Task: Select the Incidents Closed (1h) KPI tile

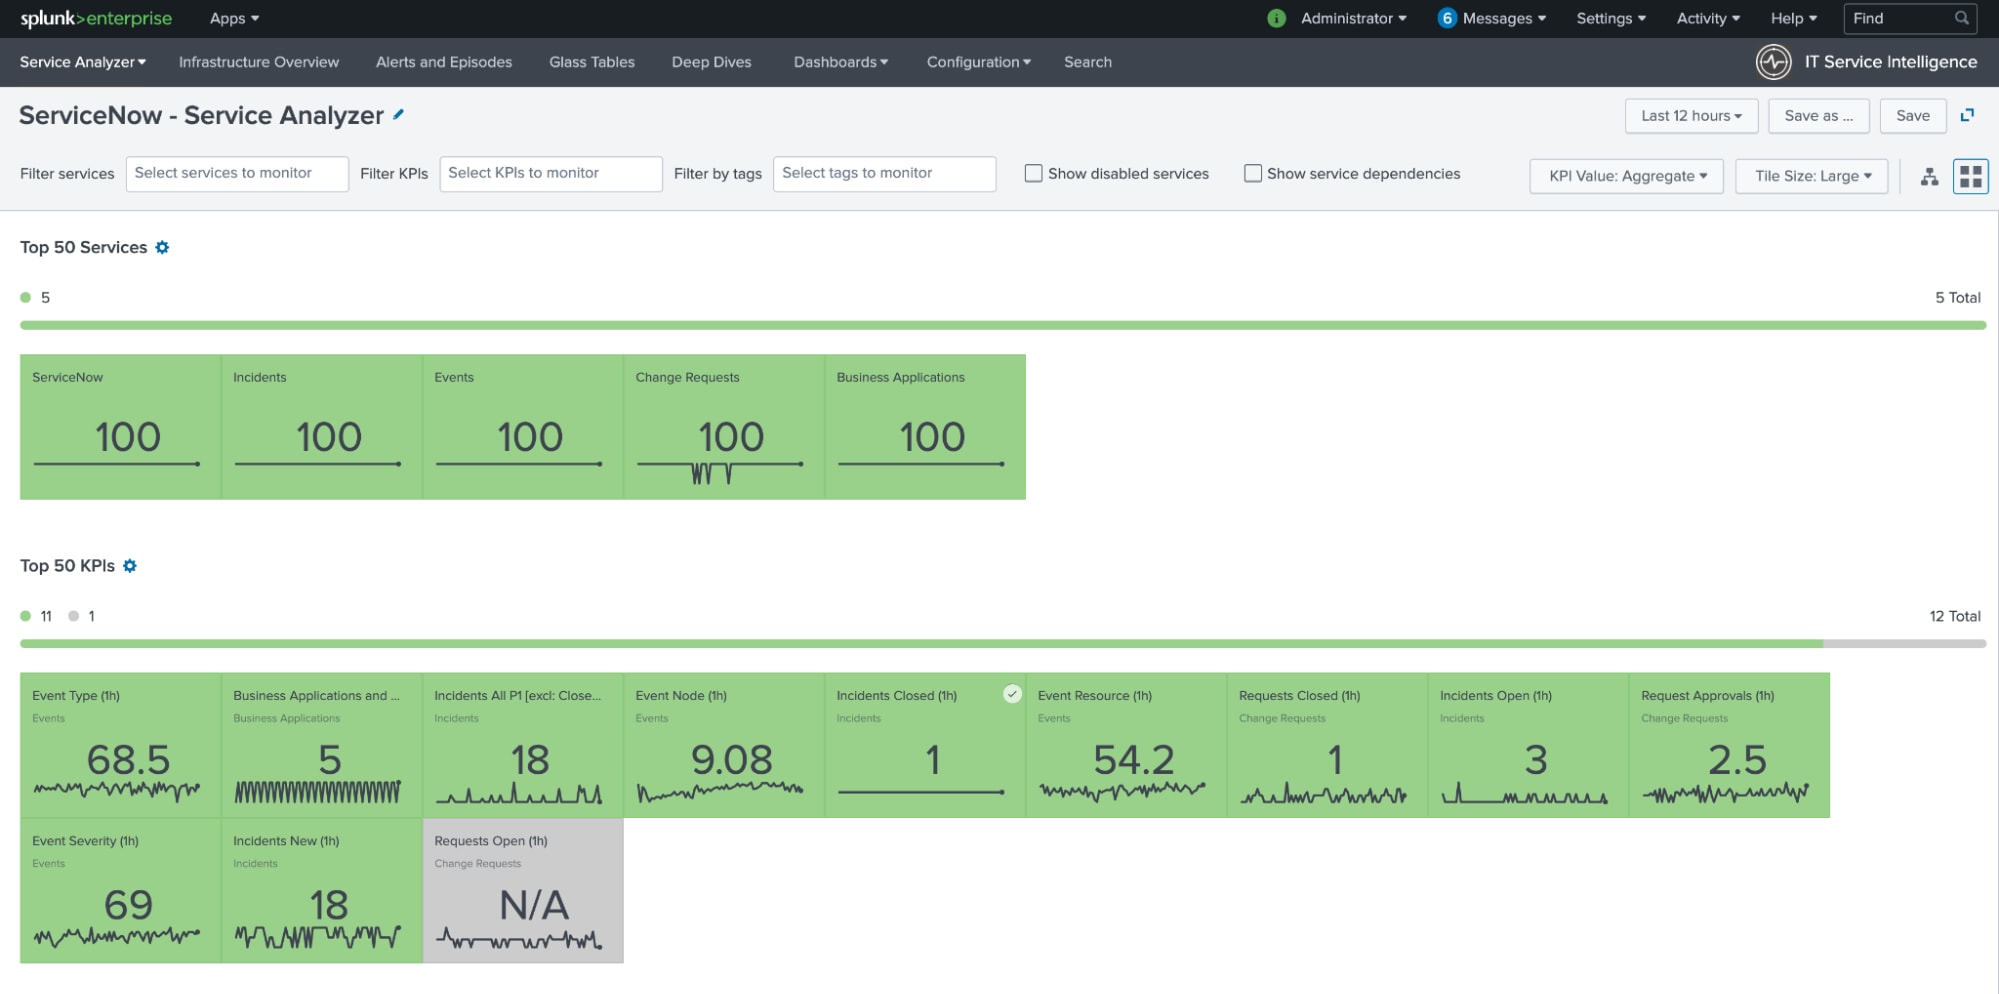Action: pos(925,745)
